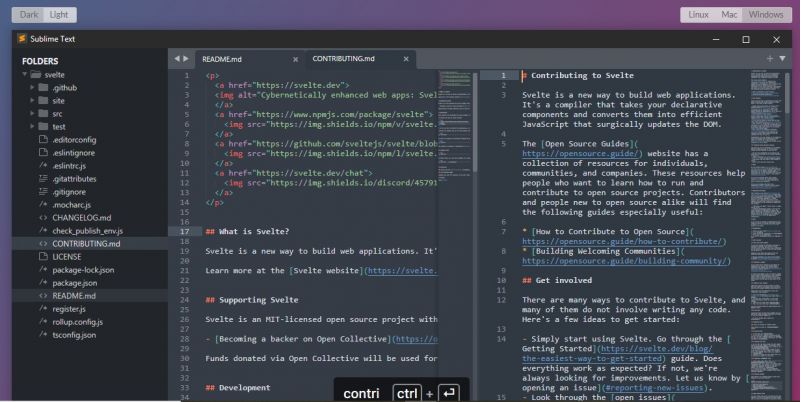This screenshot has height=402, width=800.
Task: Click the CHANGELOG.md markup icon
Action: (43, 218)
